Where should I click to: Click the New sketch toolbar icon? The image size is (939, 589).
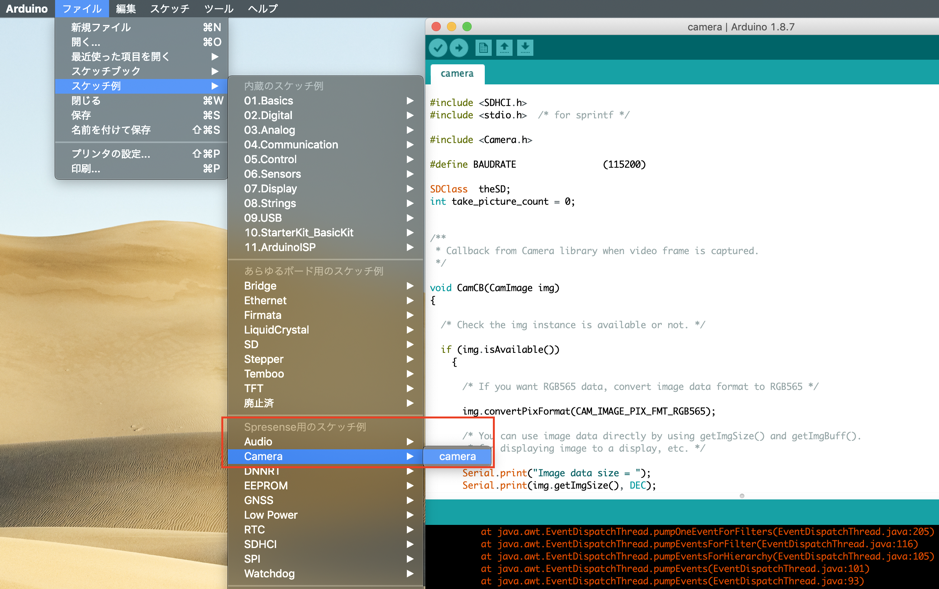[x=483, y=48]
